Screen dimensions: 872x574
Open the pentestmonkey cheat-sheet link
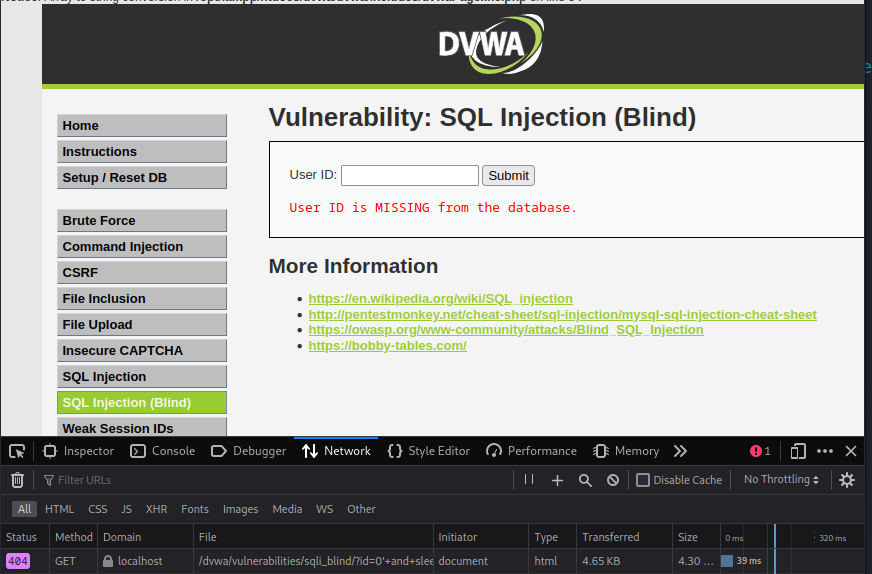click(563, 314)
